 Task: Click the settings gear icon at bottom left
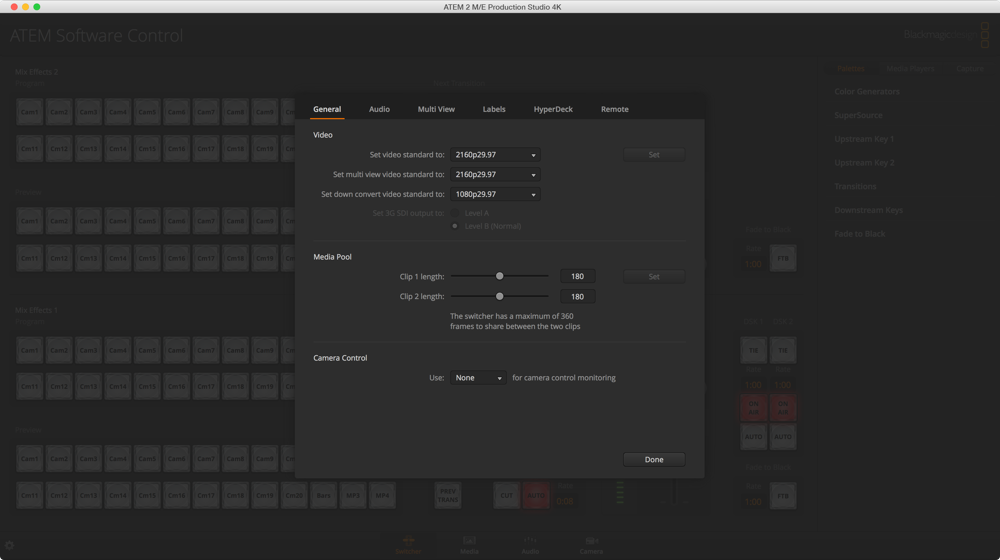(10, 546)
